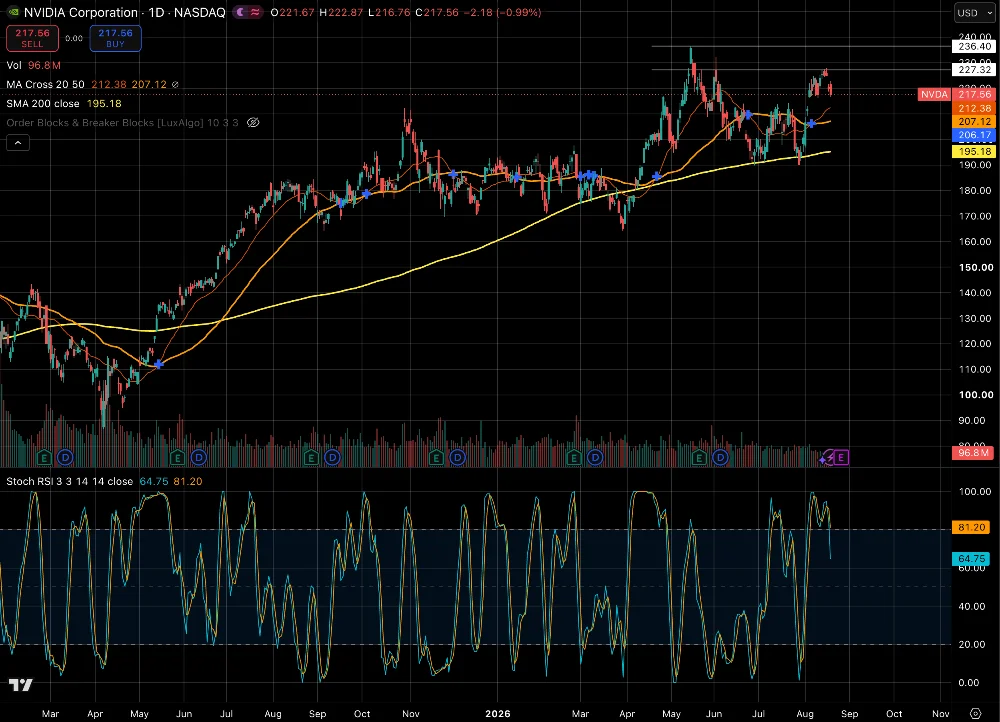Click the 2026 label on the time axis
This screenshot has width=1000, height=722.
click(497, 713)
